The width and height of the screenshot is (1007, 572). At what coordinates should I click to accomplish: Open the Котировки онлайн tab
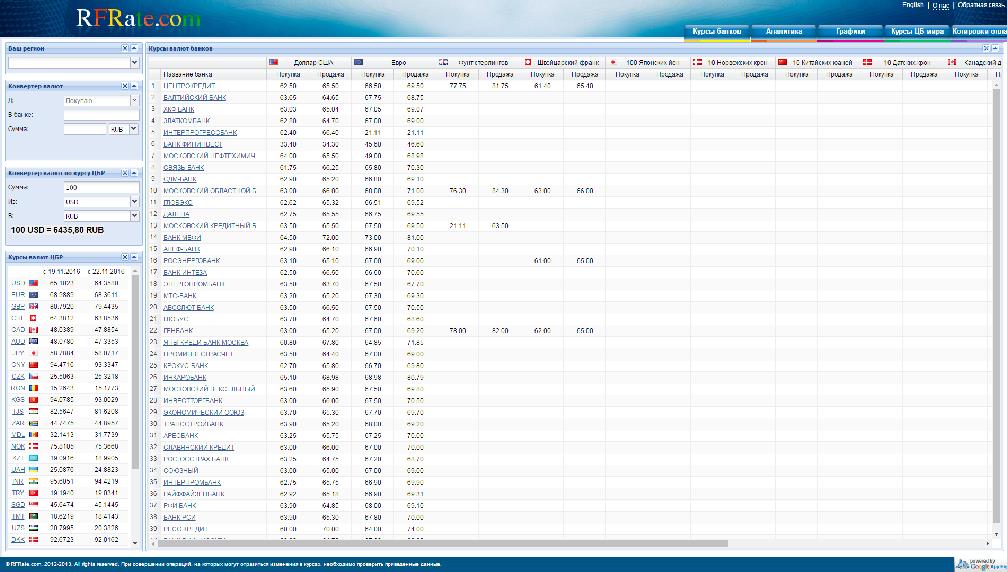click(x=979, y=31)
